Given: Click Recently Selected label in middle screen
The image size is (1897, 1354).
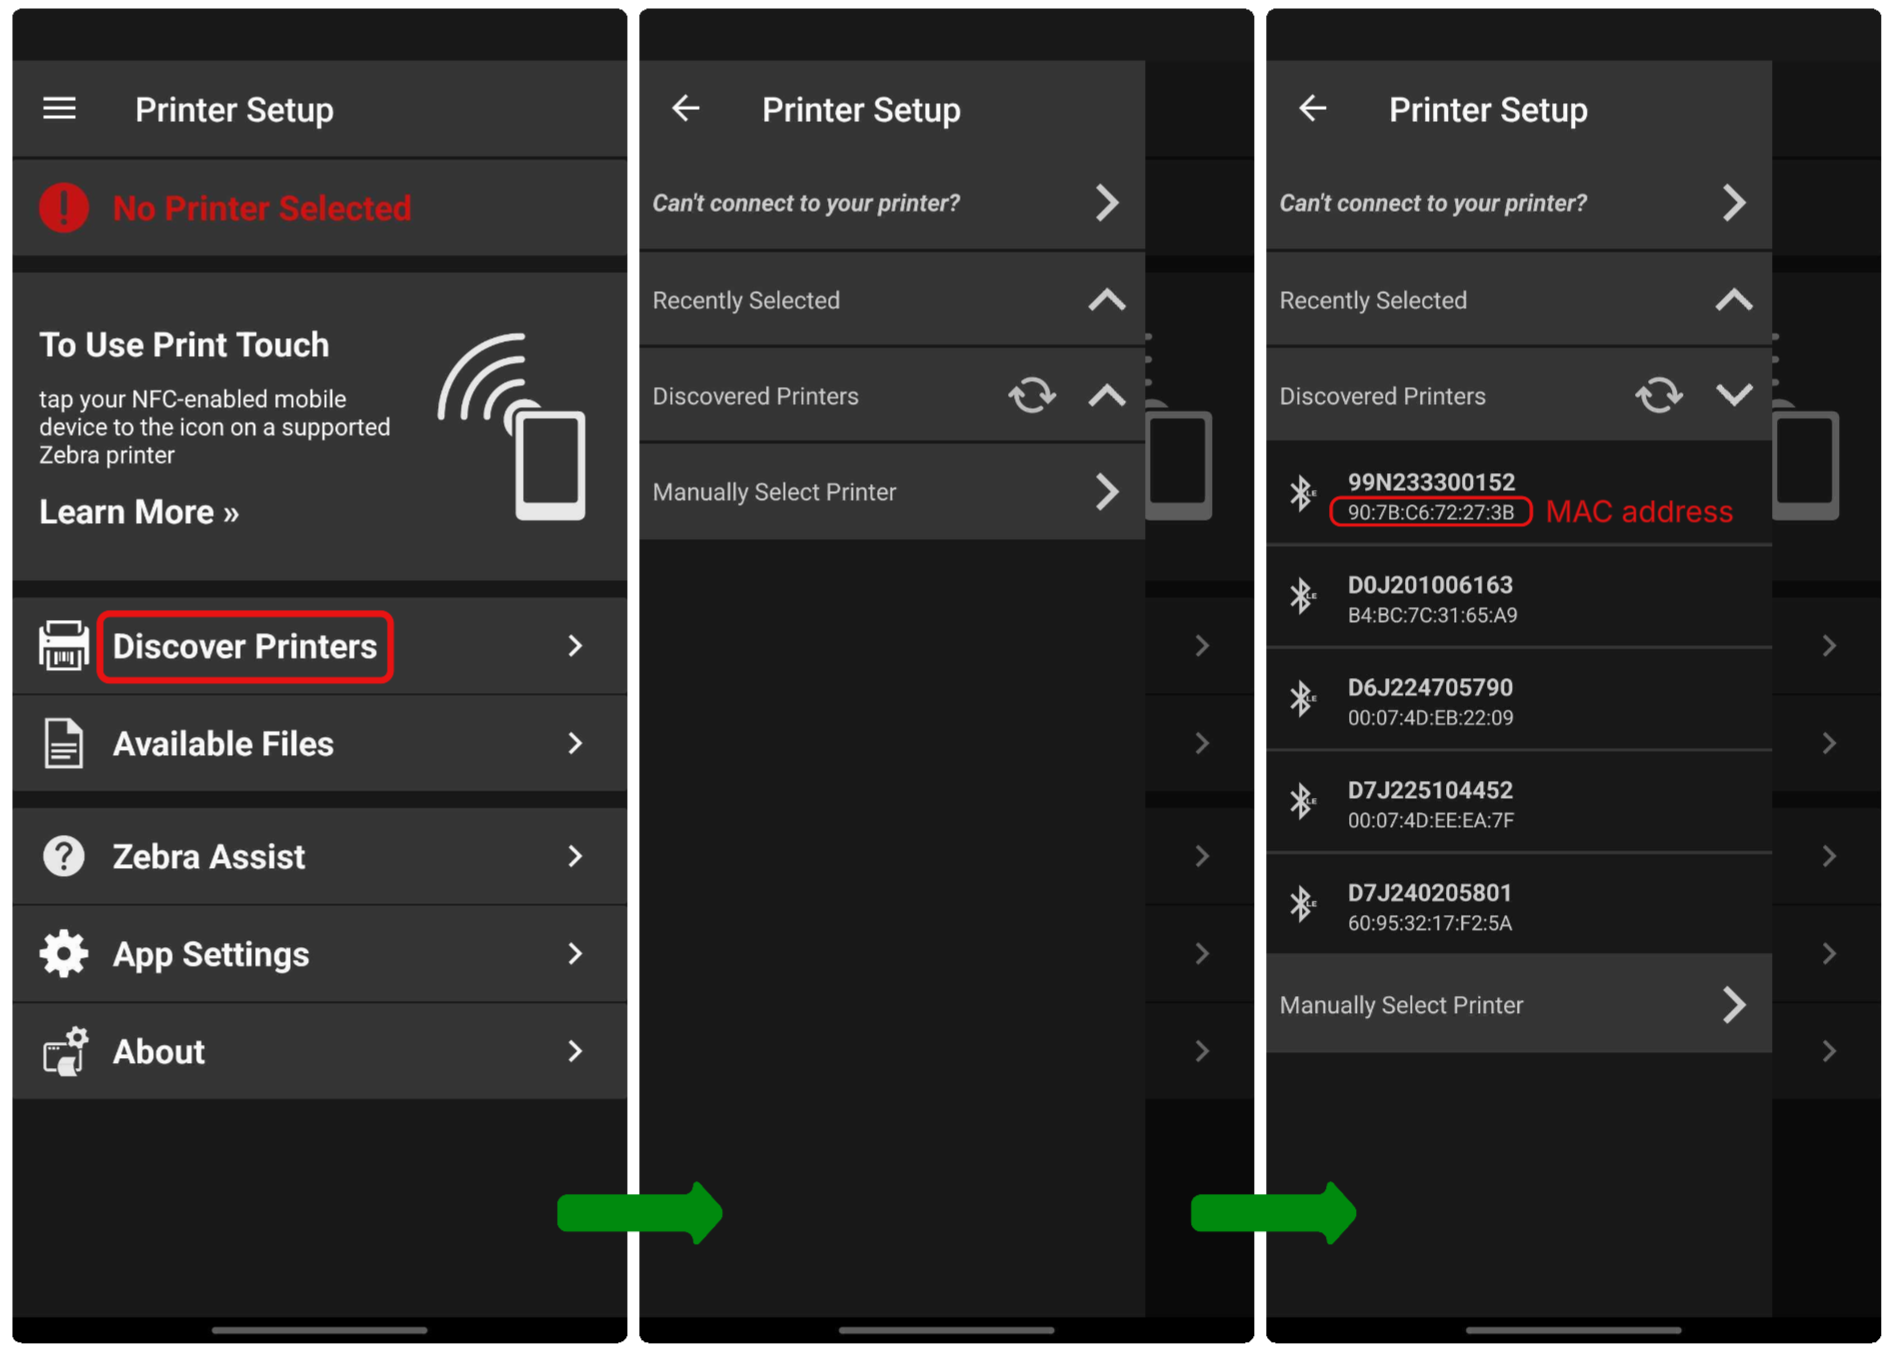Looking at the screenshot, I should tap(746, 300).
